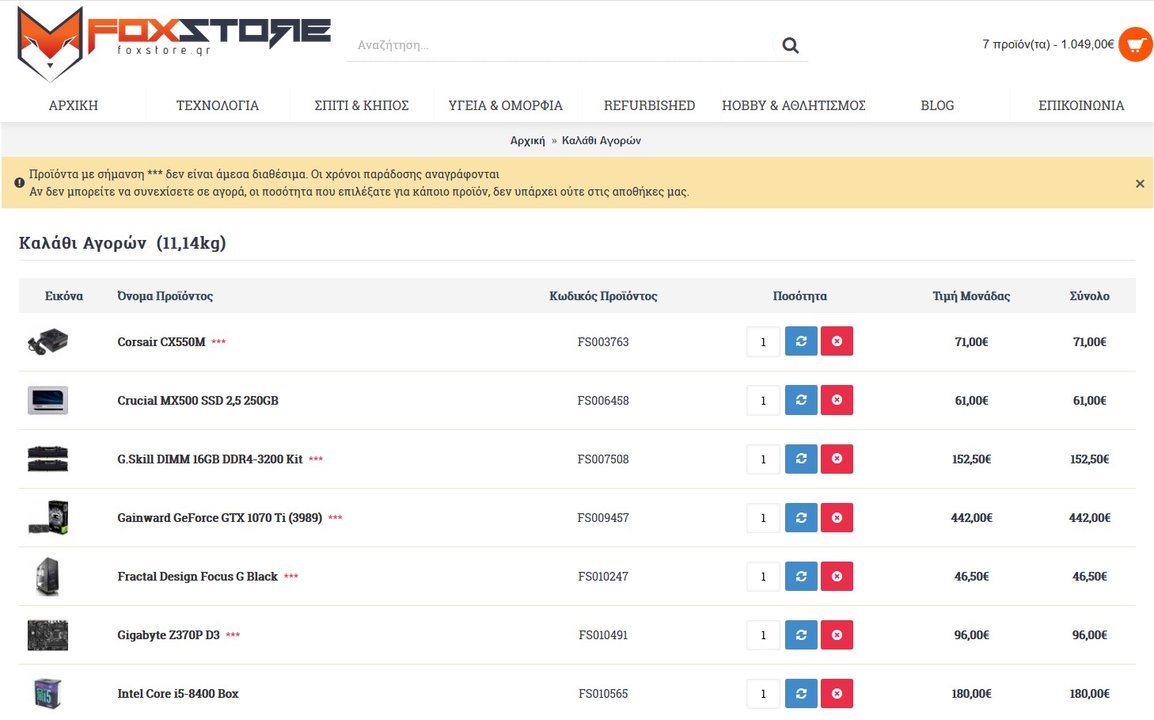Open the Crucial MX500 SSD 2,5 250GB link

pyautogui.click(x=198, y=400)
